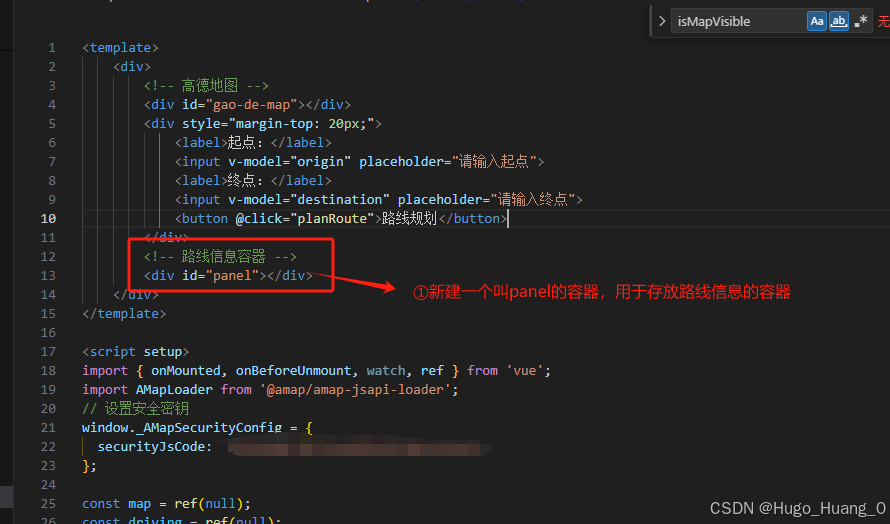The width and height of the screenshot is (890, 524).
Task: Click the securityJsCode property name
Action: [x=155, y=447]
